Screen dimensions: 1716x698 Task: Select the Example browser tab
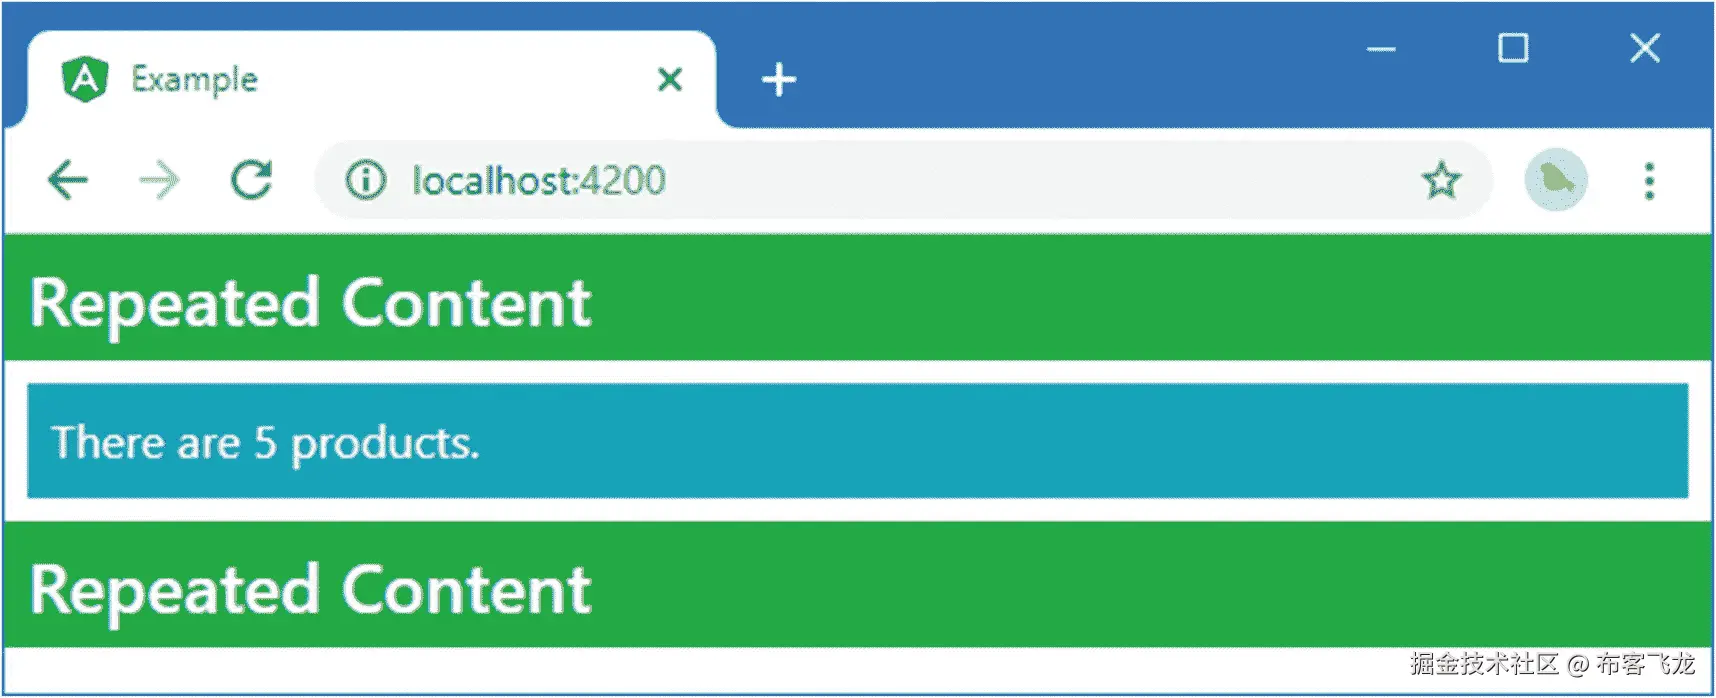pos(371,79)
